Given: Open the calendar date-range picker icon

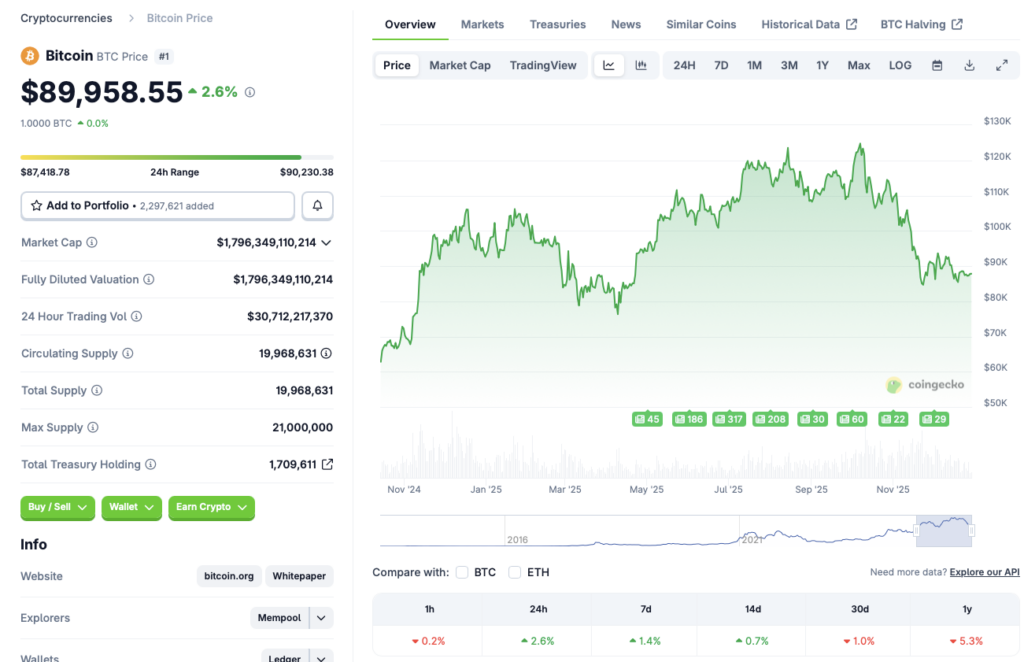Looking at the screenshot, I should point(935,64).
